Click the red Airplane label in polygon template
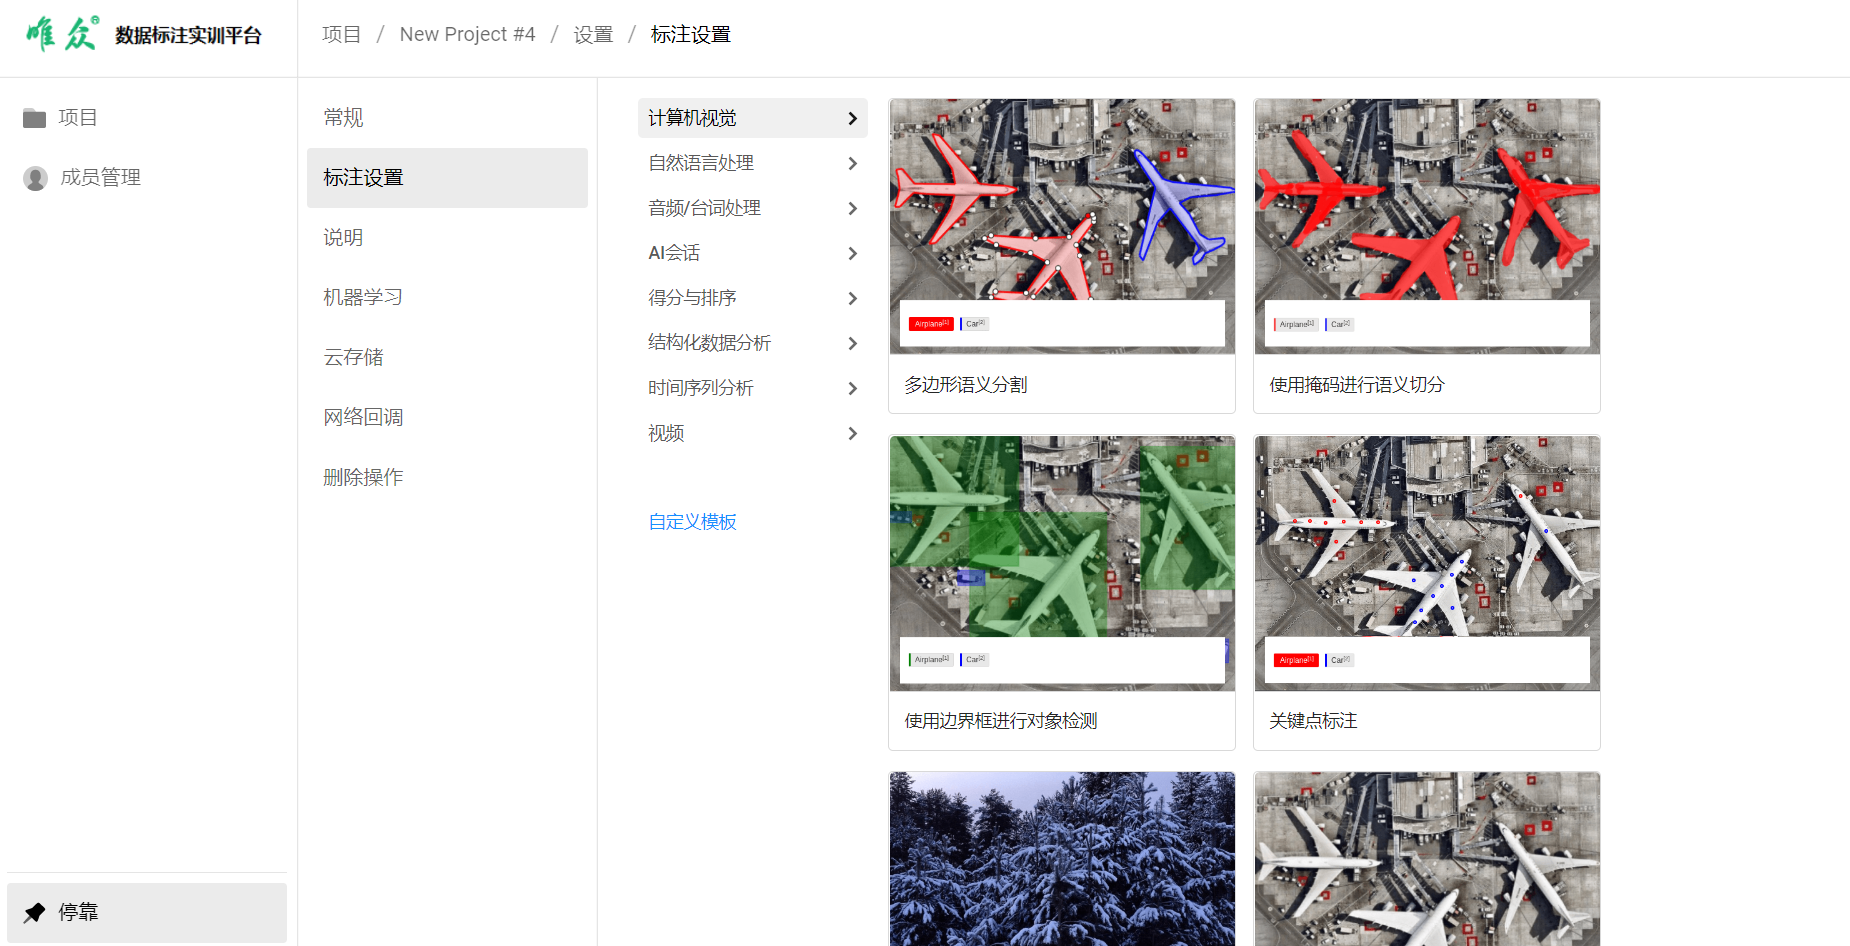 pyautogui.click(x=931, y=324)
